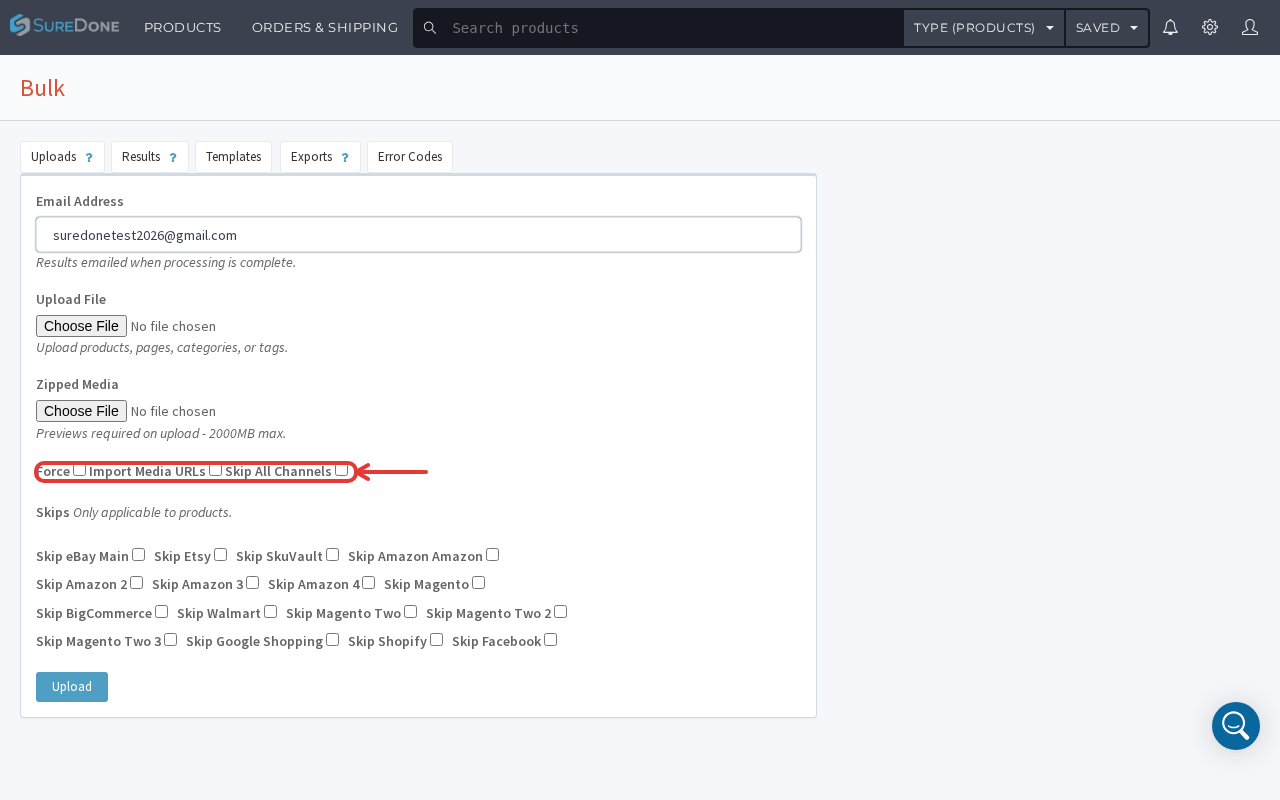Click the help question mark beside Results

tap(173, 158)
